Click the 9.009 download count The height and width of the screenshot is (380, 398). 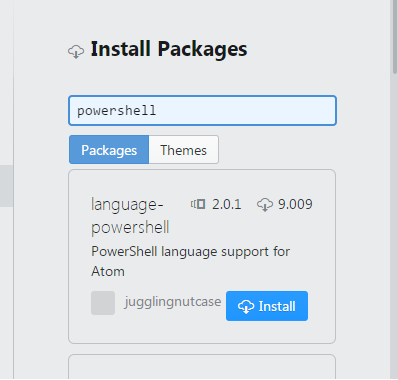295,204
